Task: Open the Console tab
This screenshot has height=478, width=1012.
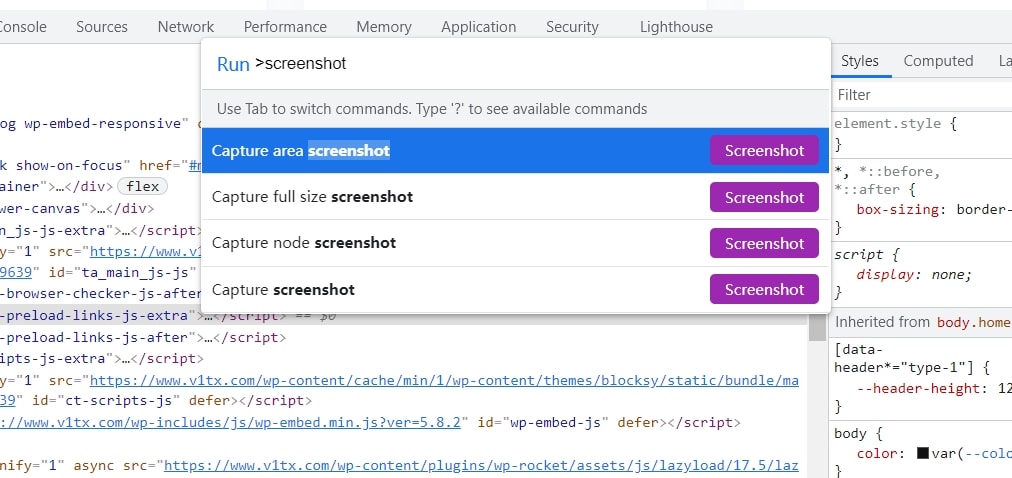Action: point(22,27)
